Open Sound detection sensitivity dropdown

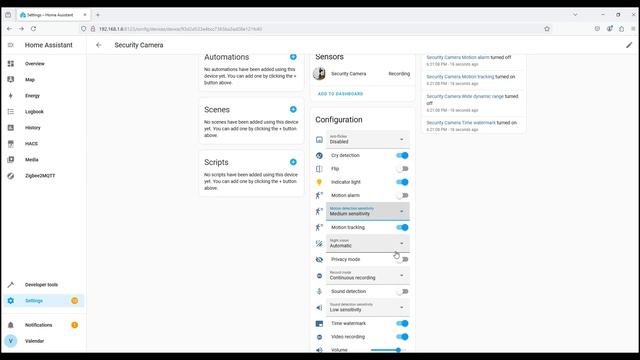(367, 307)
